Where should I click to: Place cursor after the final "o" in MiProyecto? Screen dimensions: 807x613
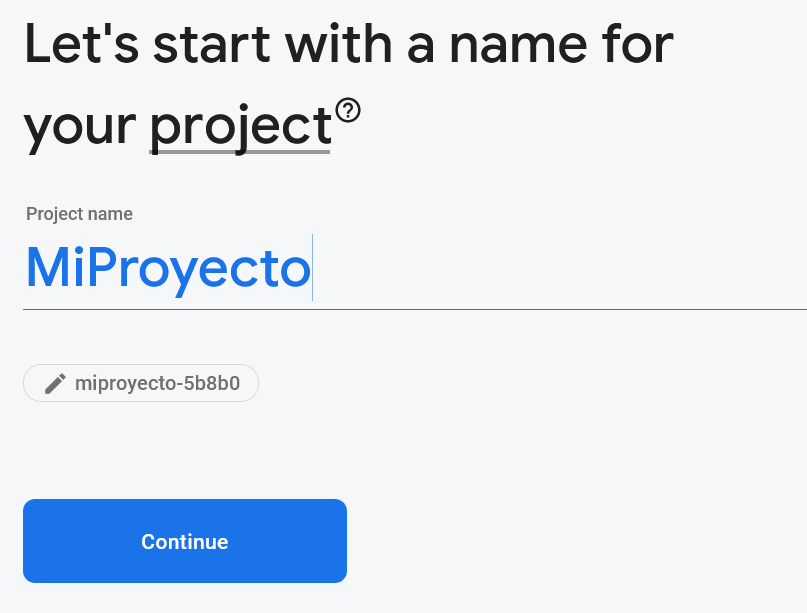click(312, 268)
